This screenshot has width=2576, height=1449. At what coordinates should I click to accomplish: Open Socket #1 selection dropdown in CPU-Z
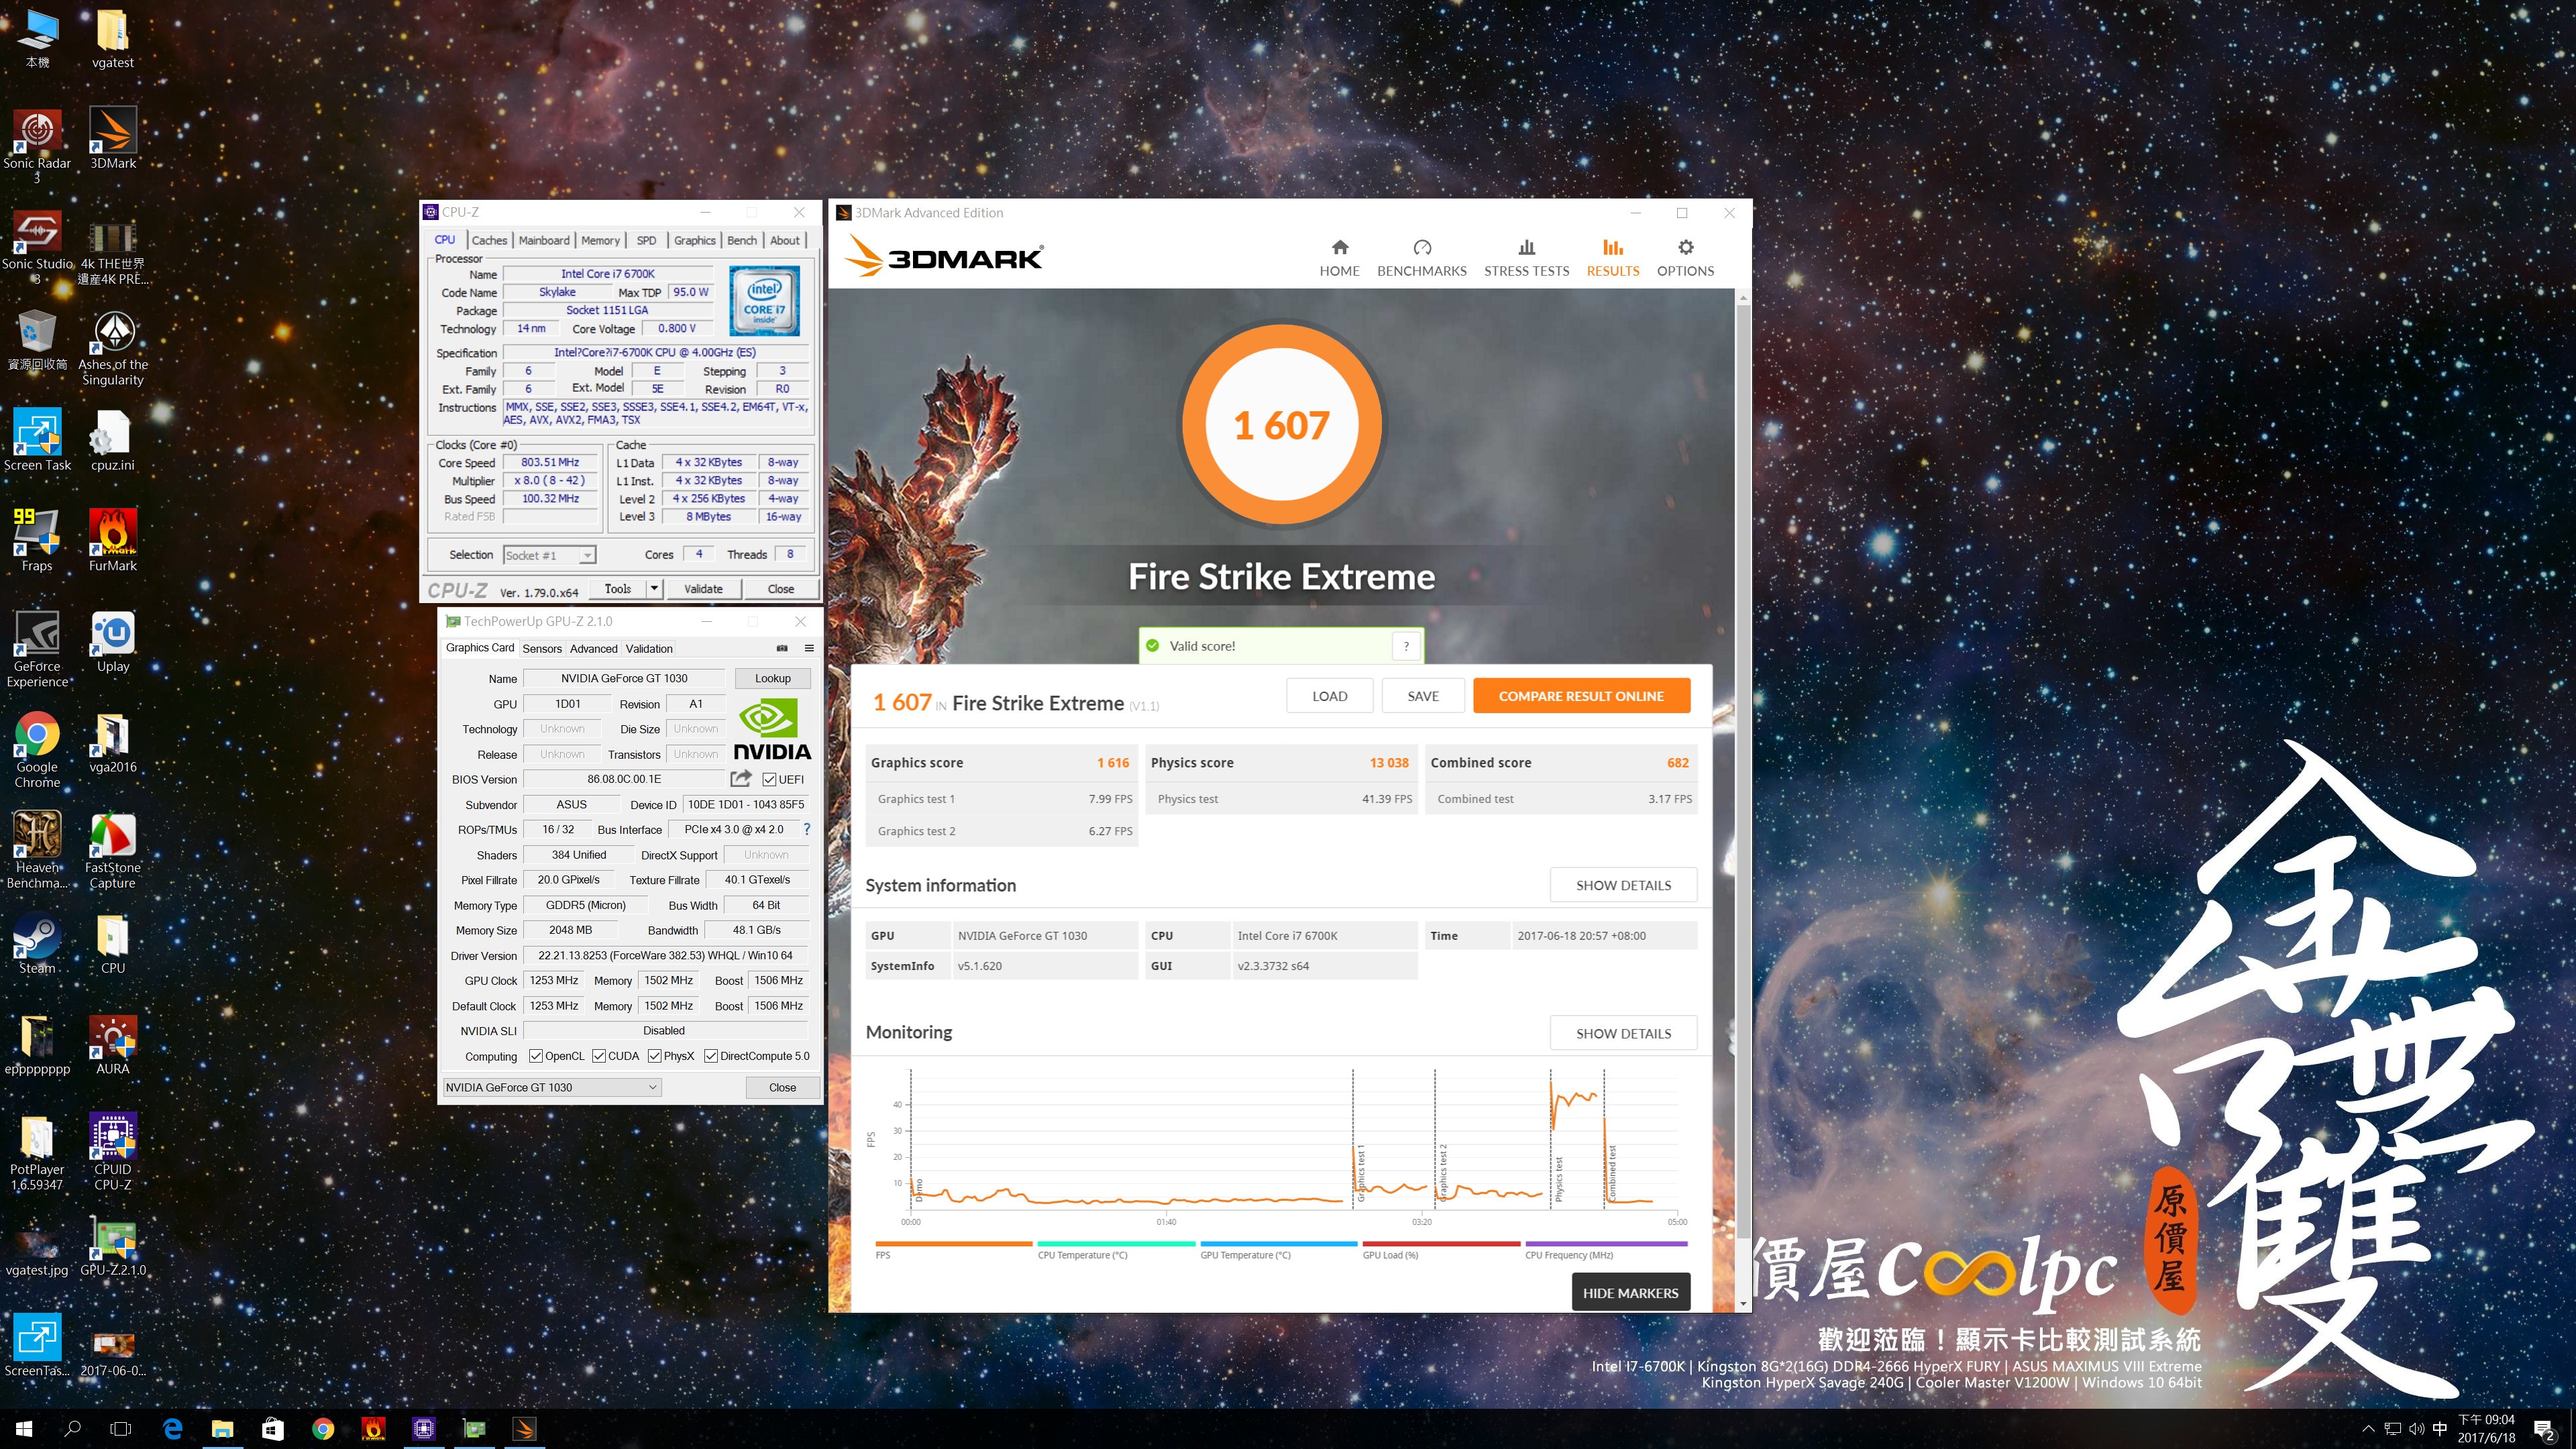click(x=549, y=555)
